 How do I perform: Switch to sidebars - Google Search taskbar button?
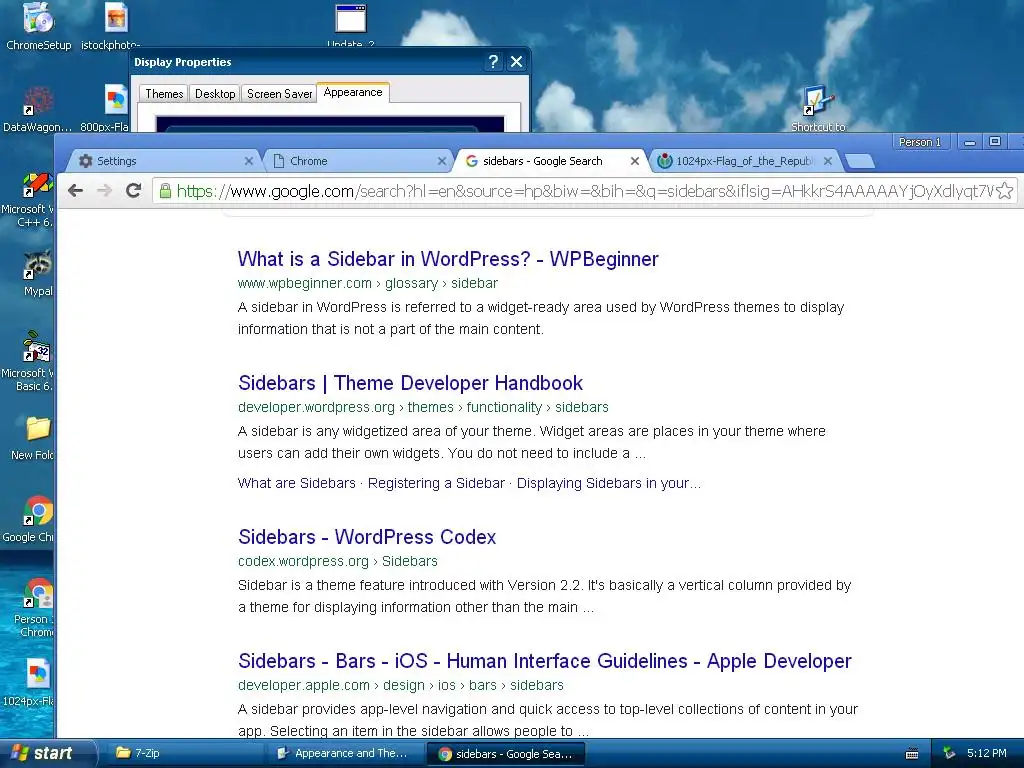(505, 754)
